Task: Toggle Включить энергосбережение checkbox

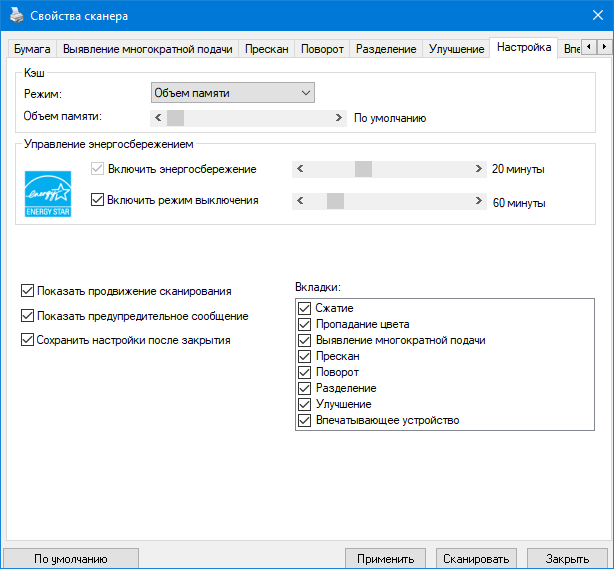Action: coord(97,169)
